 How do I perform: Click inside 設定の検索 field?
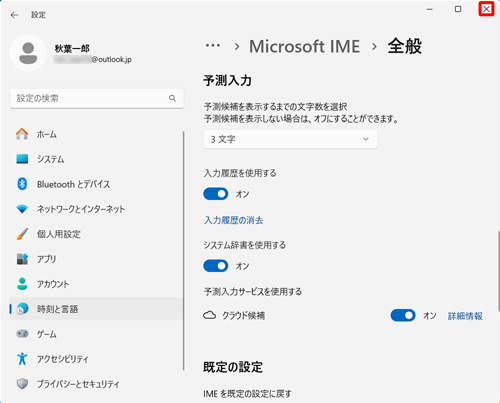pos(97,98)
